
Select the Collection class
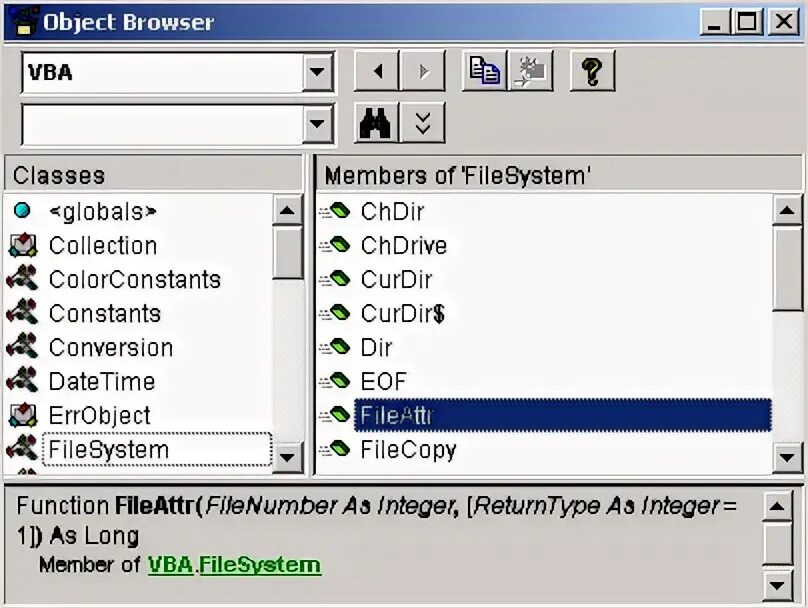[103, 246]
